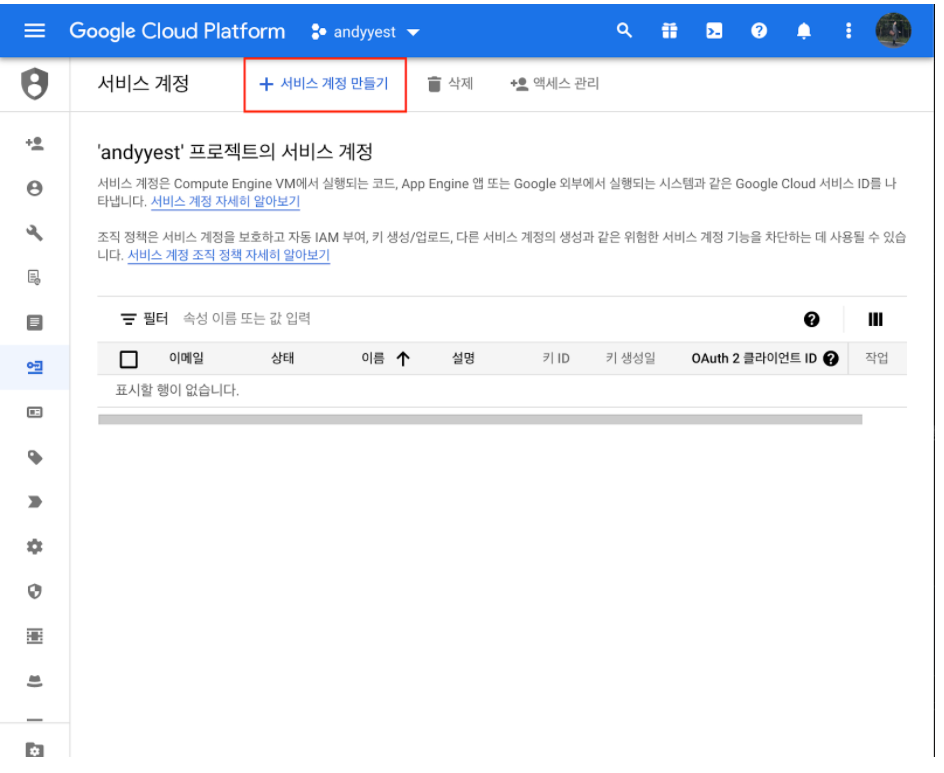Open the arrow-shaped tag sidebar icon
Image resolution: width=944 pixels, height=773 pixels.
(35, 502)
